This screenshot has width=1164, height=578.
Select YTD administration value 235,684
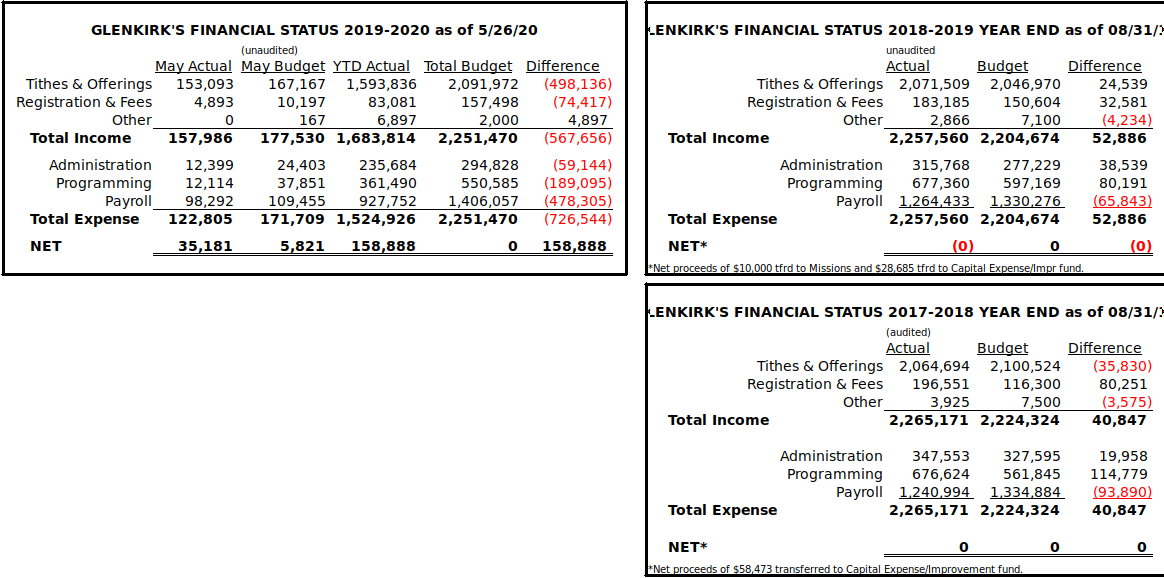tap(388, 165)
